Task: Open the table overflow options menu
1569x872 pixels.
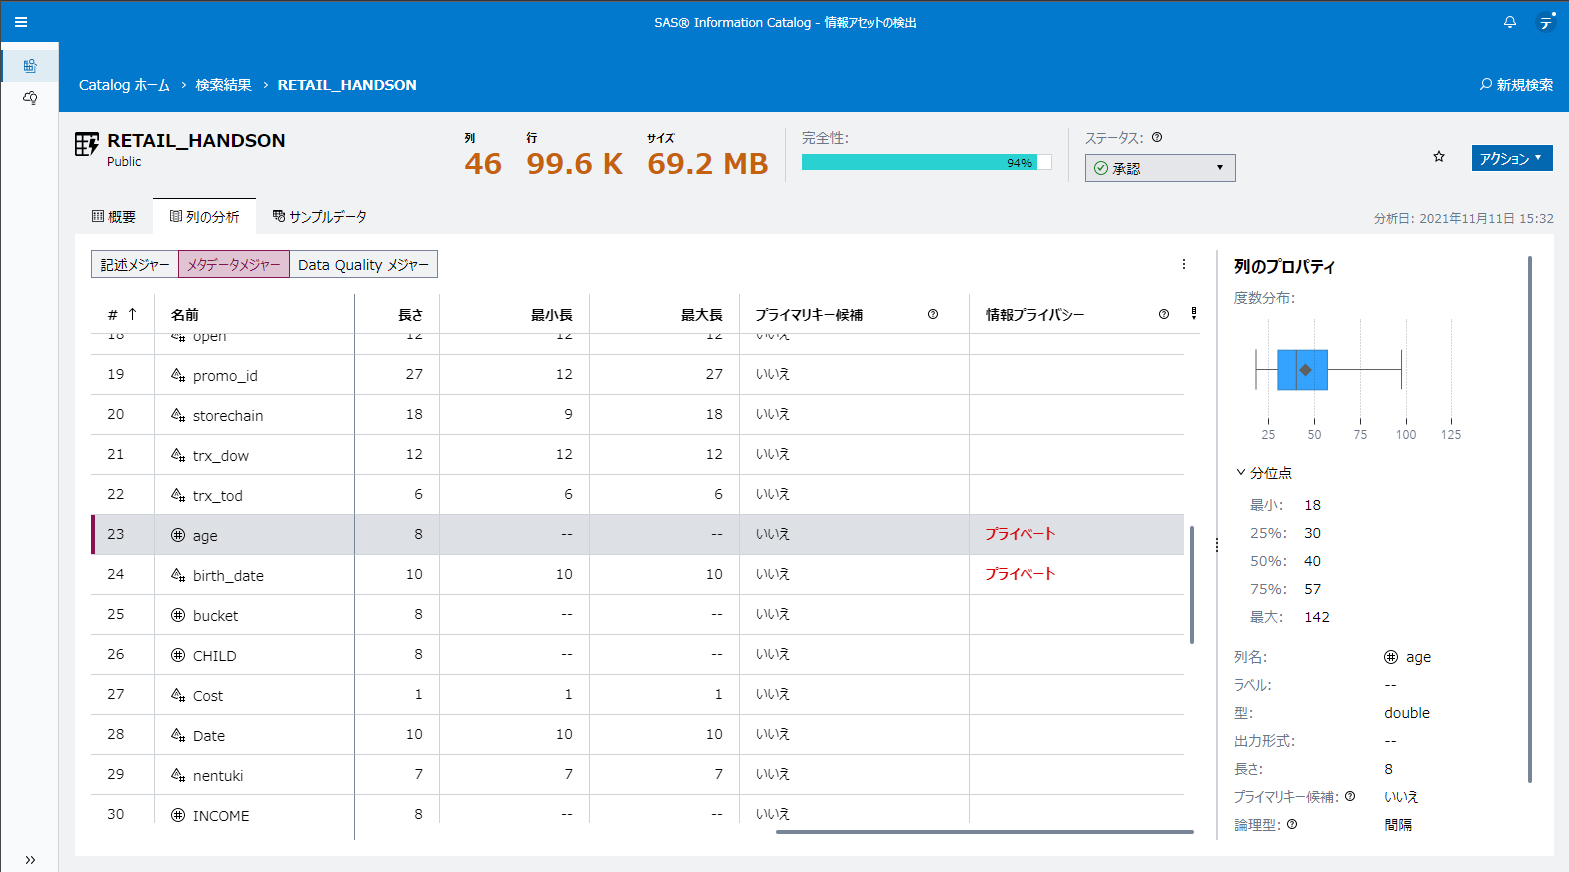Action: [1184, 264]
